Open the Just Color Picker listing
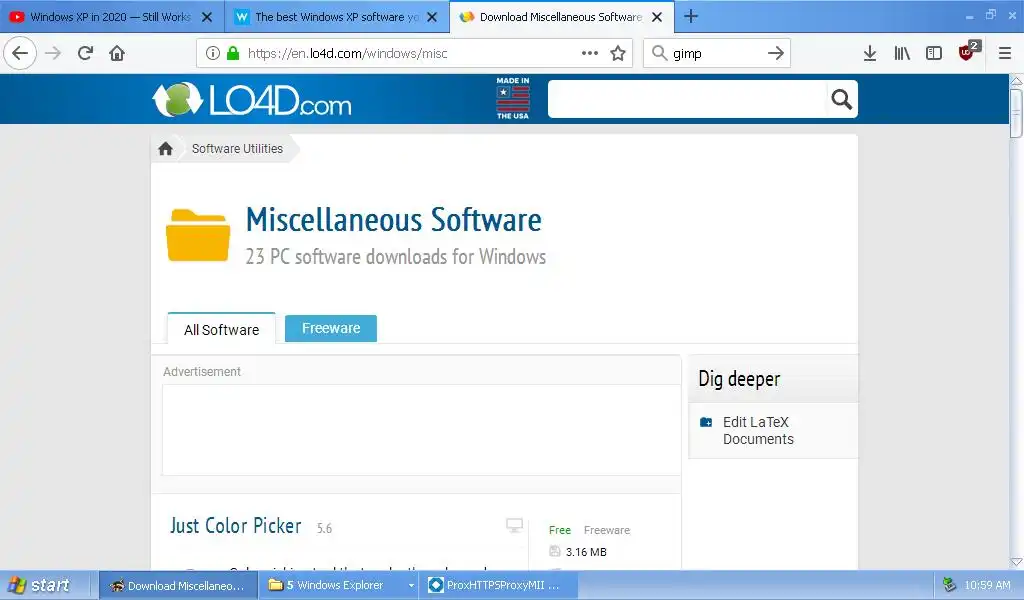 [236, 526]
